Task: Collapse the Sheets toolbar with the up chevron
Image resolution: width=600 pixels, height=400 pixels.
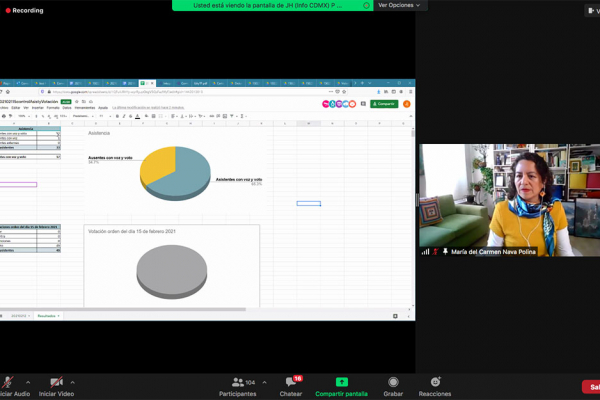Action: (411, 116)
